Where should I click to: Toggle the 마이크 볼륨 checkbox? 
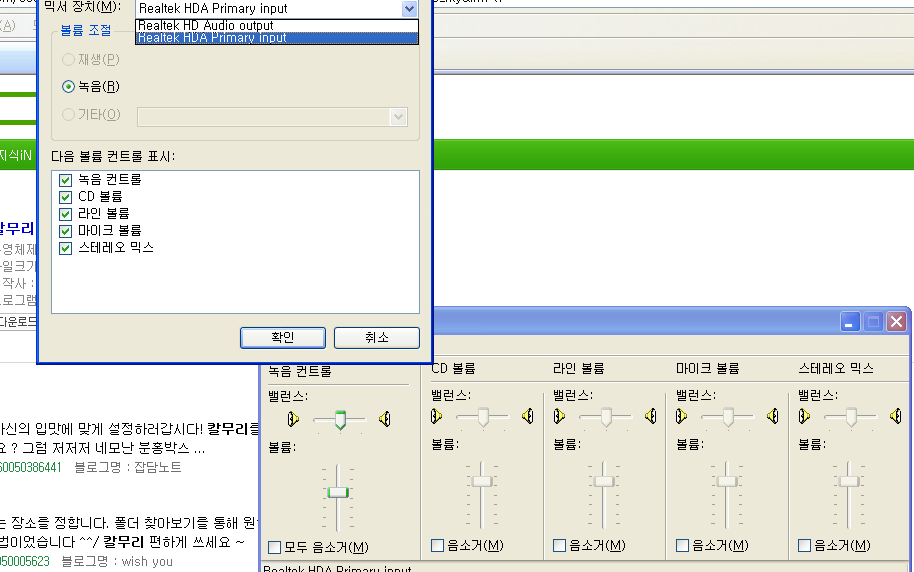pos(65,231)
